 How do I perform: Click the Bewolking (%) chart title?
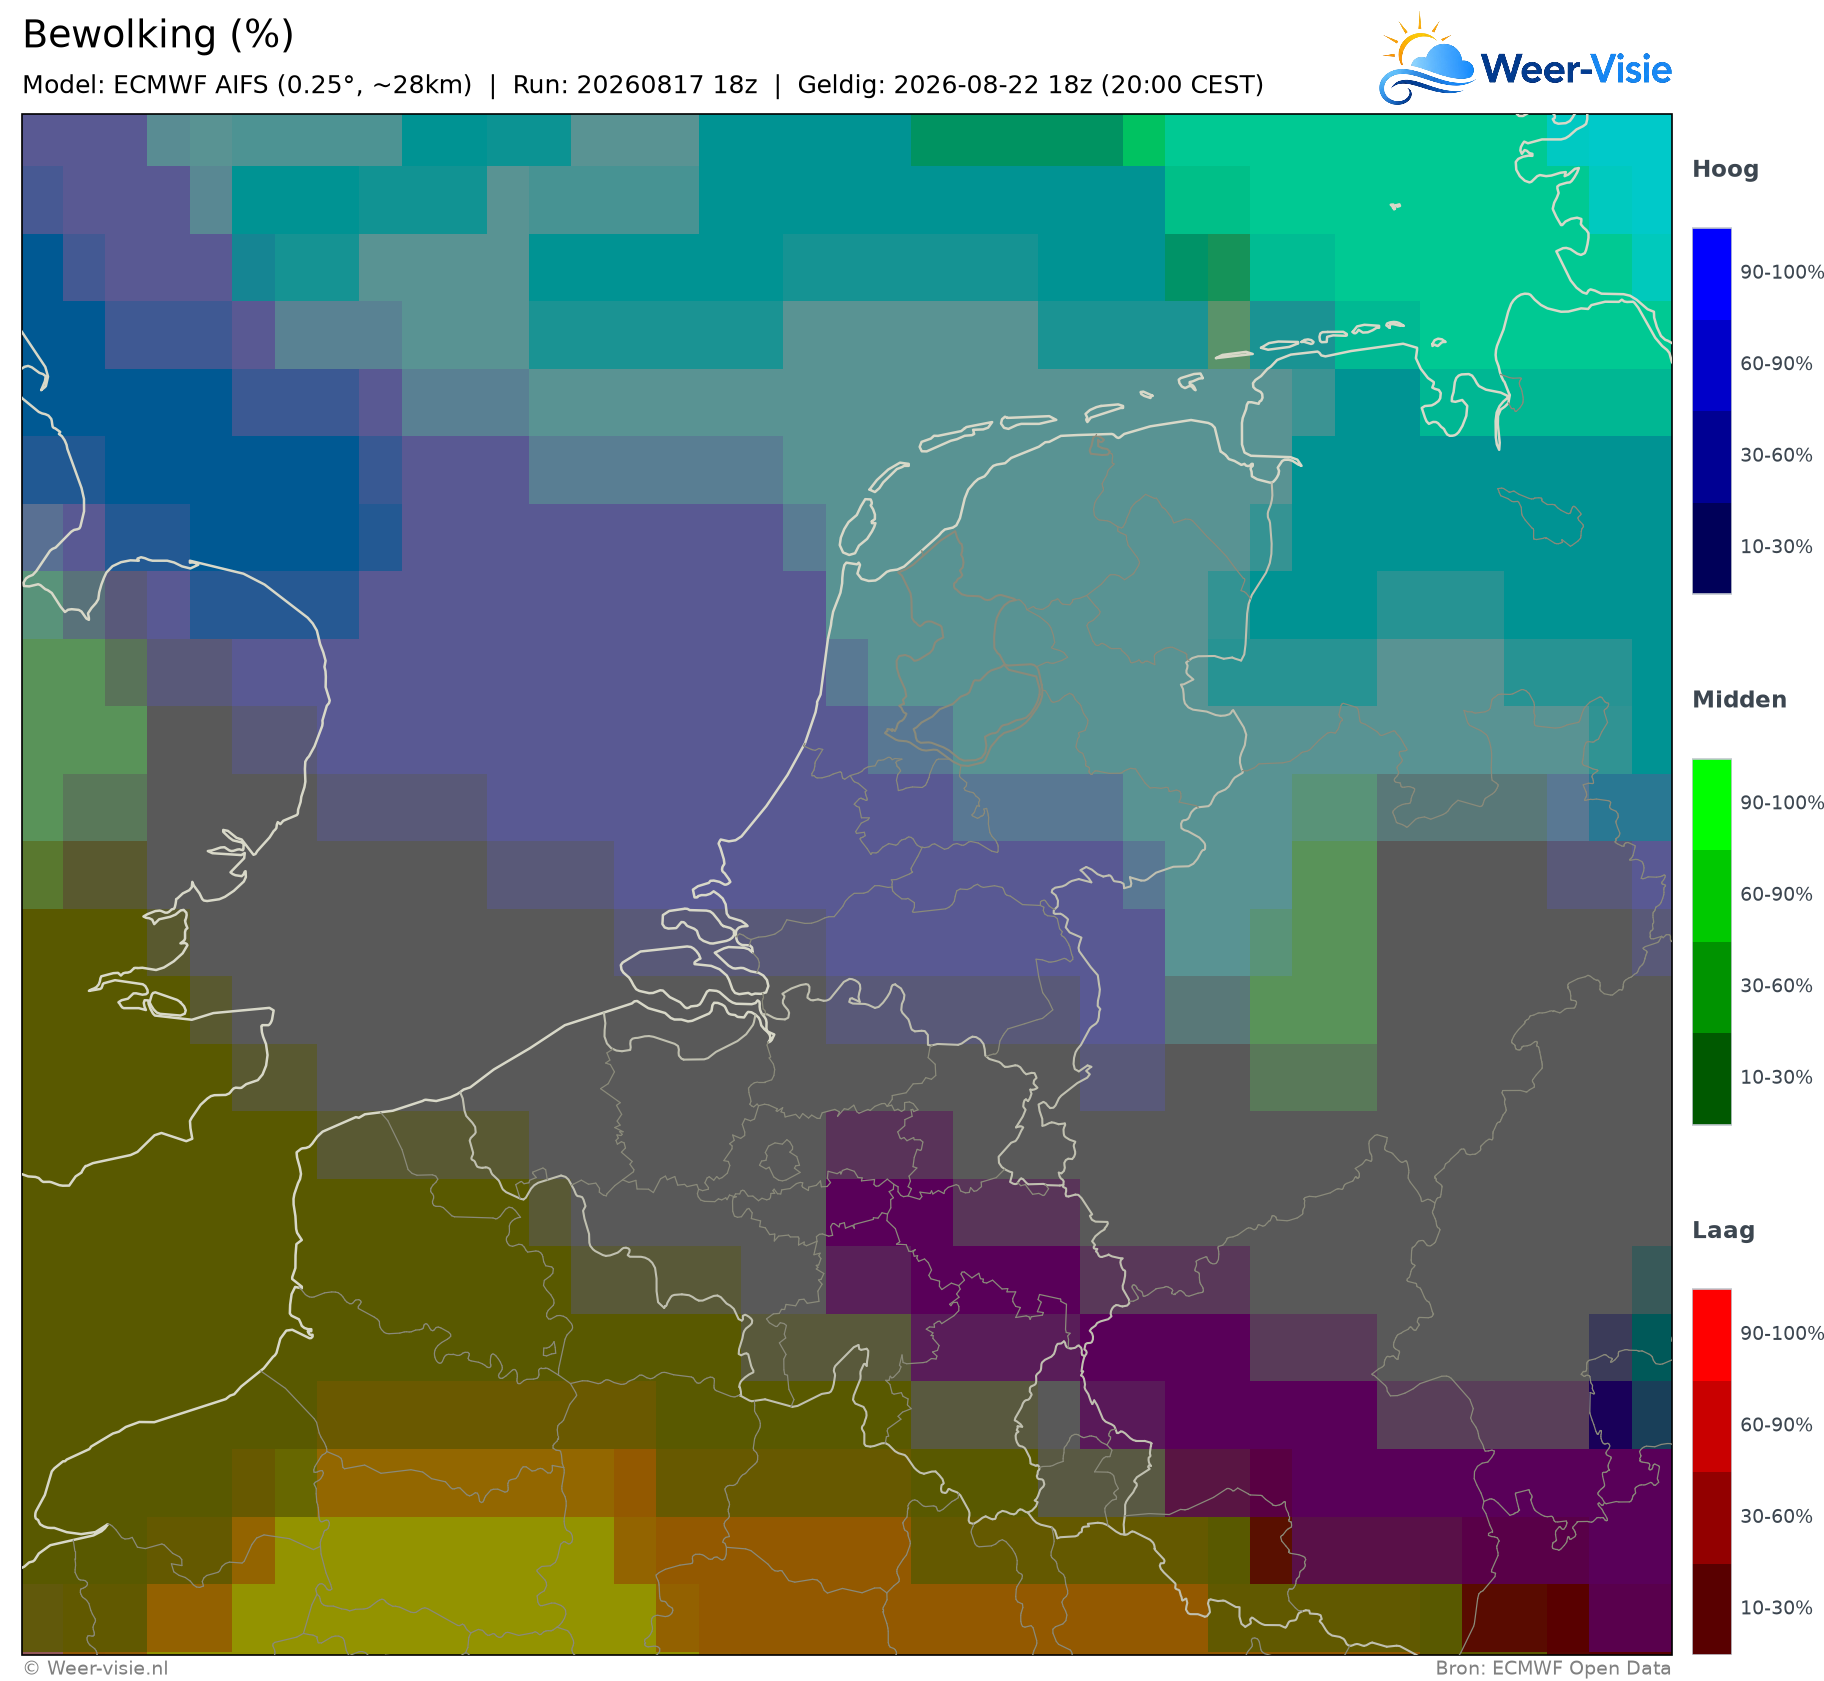tap(158, 35)
